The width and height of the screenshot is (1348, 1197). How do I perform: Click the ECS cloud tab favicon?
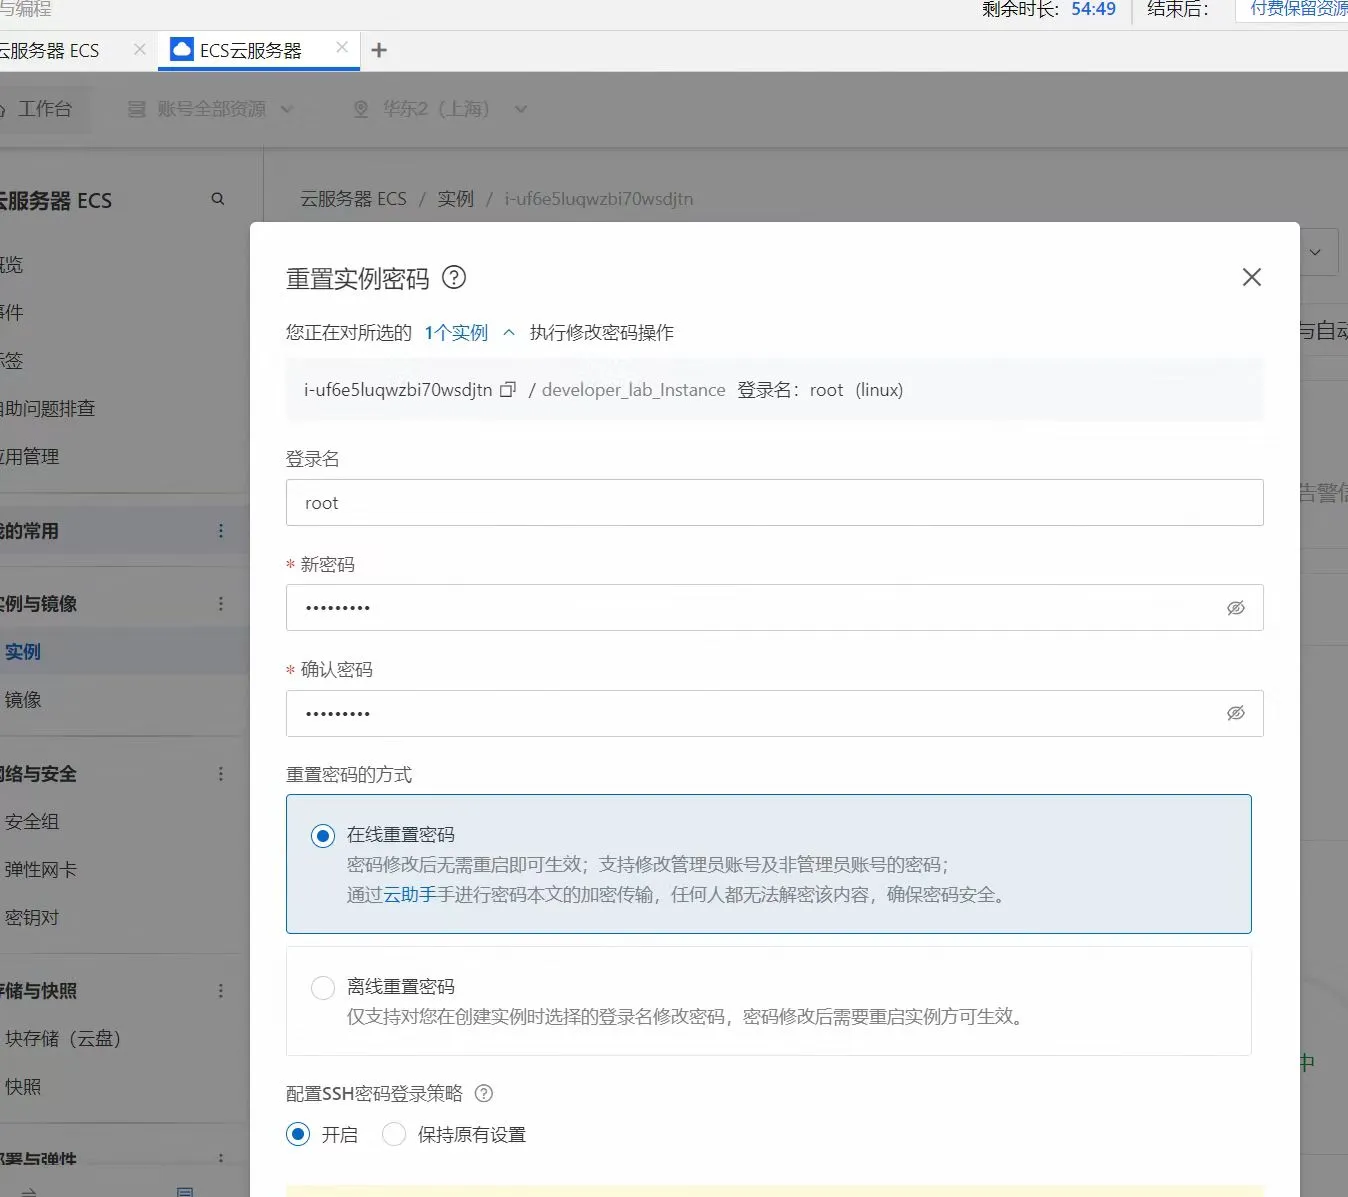(182, 49)
